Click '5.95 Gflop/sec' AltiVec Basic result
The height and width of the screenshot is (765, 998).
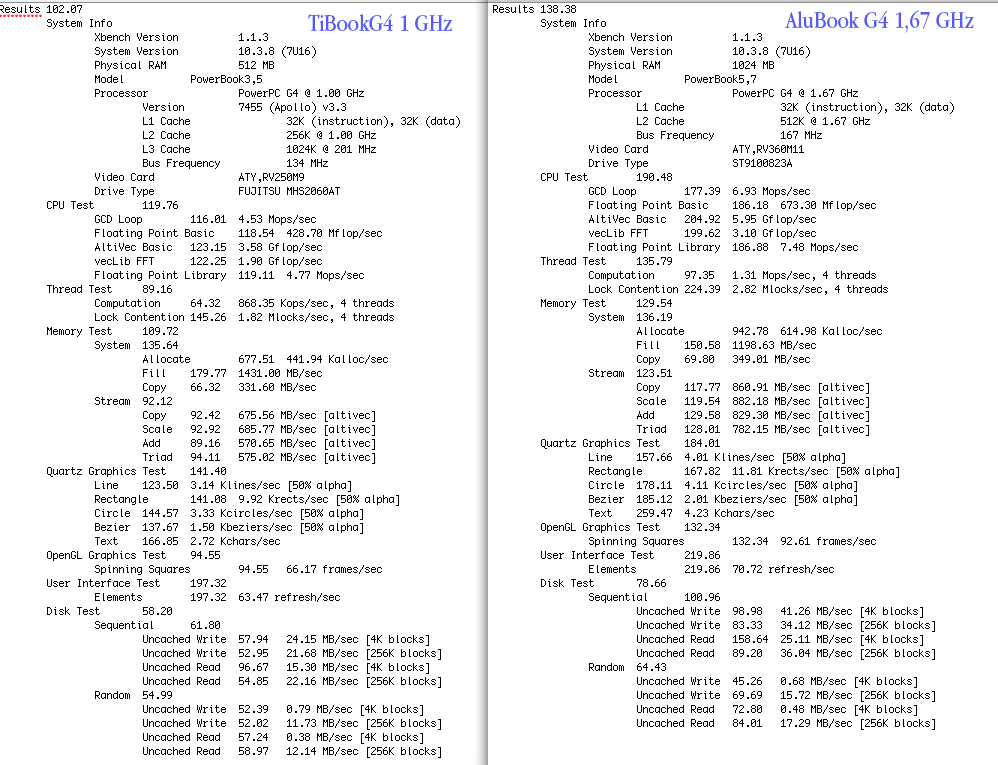pos(774,220)
